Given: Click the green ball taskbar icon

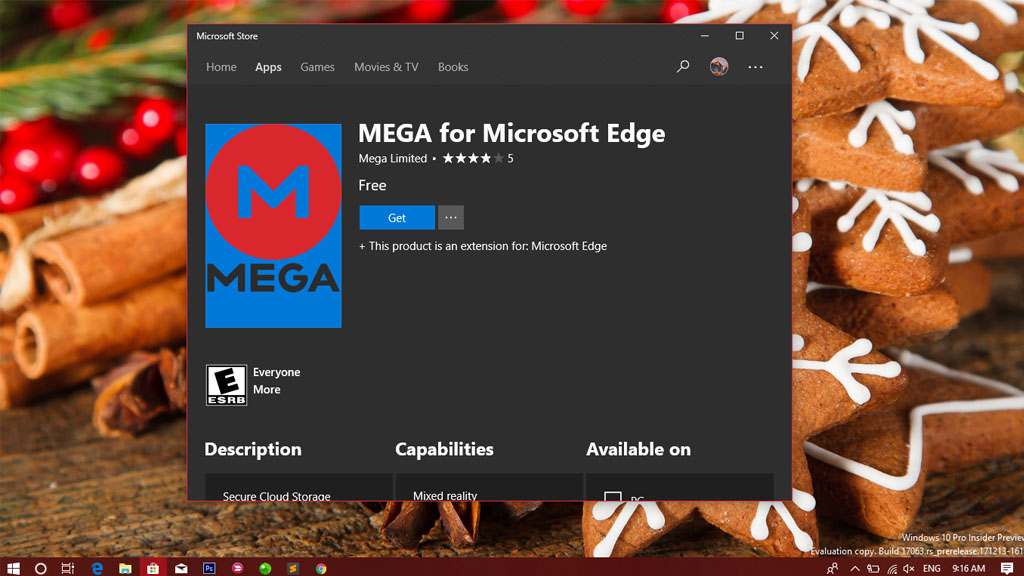Looking at the screenshot, I should pyautogui.click(x=265, y=568).
